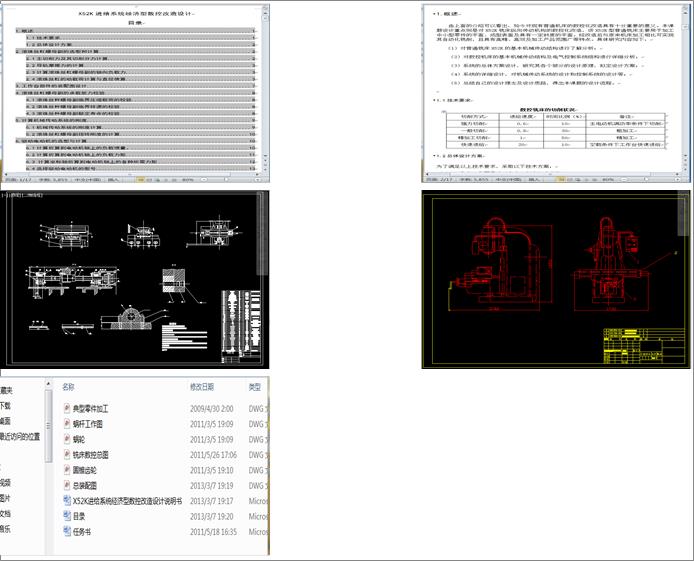Select the 目录 Word document icon
Screen dimensions: 694x561
pyautogui.click(x=67, y=516)
